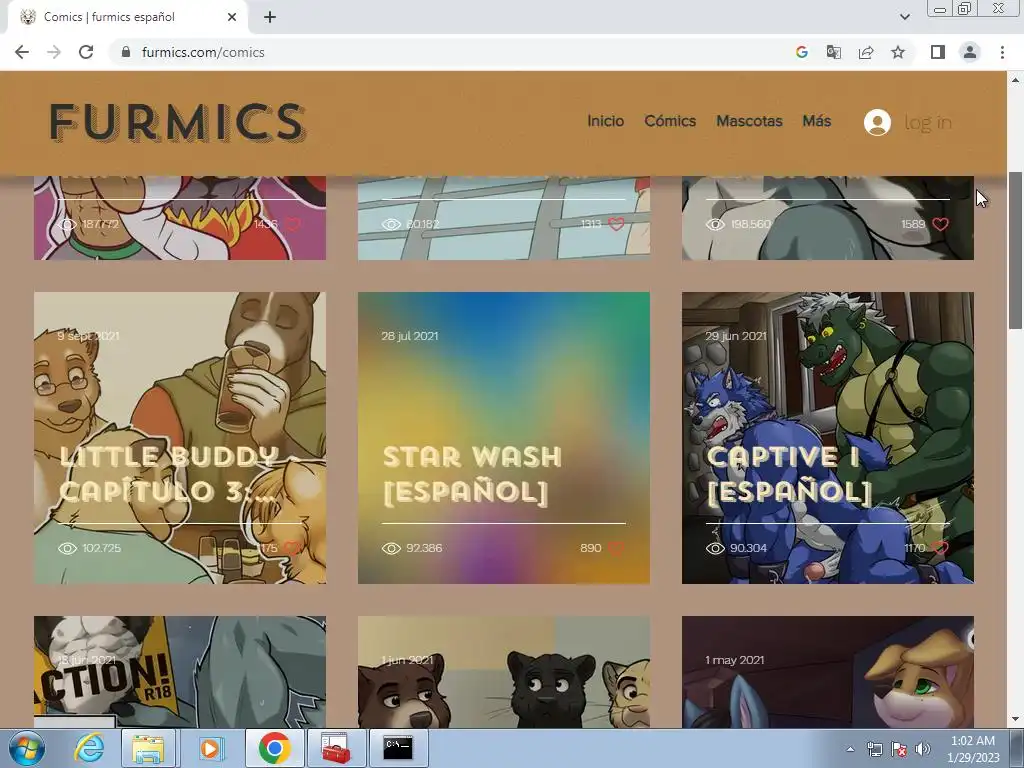Open the Inicio menu item
Image resolution: width=1024 pixels, height=768 pixels.
(605, 121)
